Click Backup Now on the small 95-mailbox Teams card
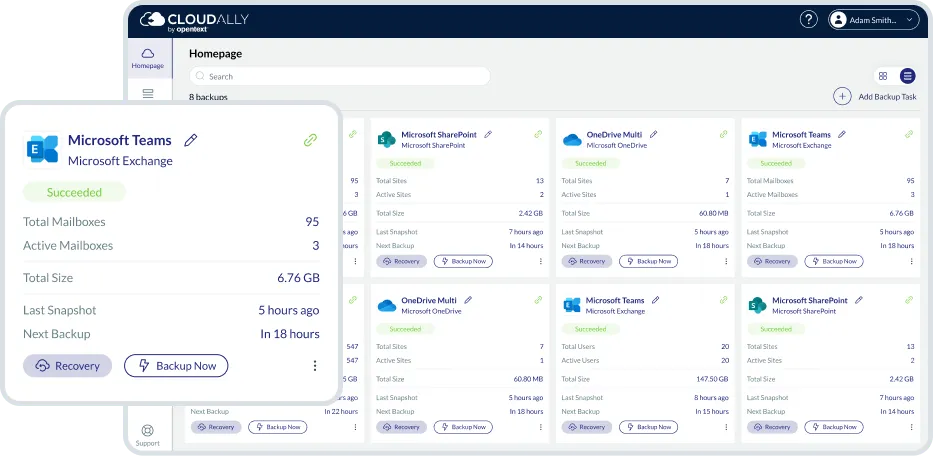 point(834,261)
